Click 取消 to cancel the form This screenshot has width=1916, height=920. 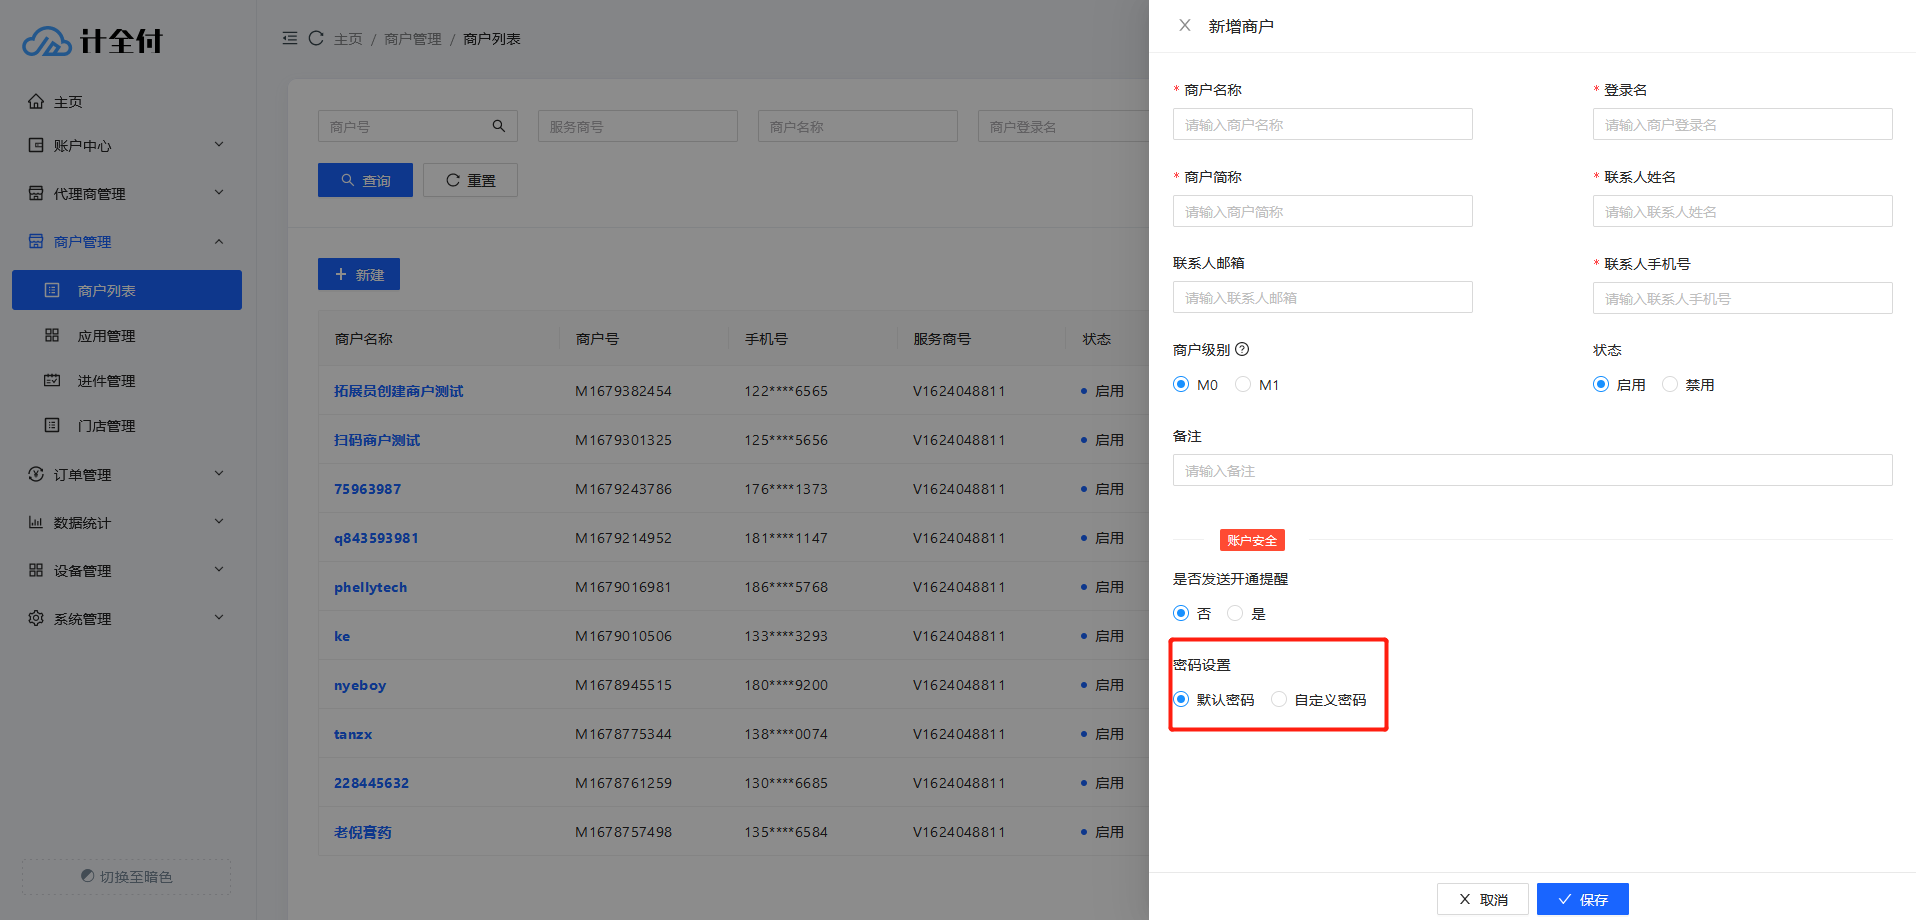(1483, 899)
